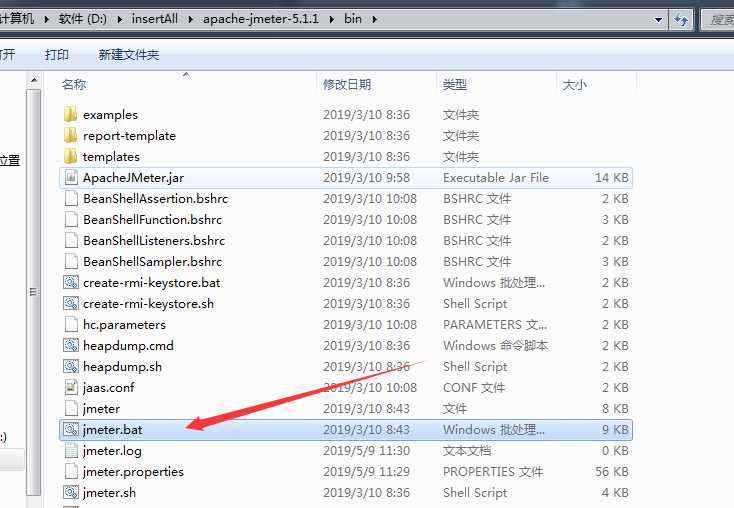Viewport: 734px width, 508px height.
Task: Click the icon of the plain jmeter file
Action: 71,409
